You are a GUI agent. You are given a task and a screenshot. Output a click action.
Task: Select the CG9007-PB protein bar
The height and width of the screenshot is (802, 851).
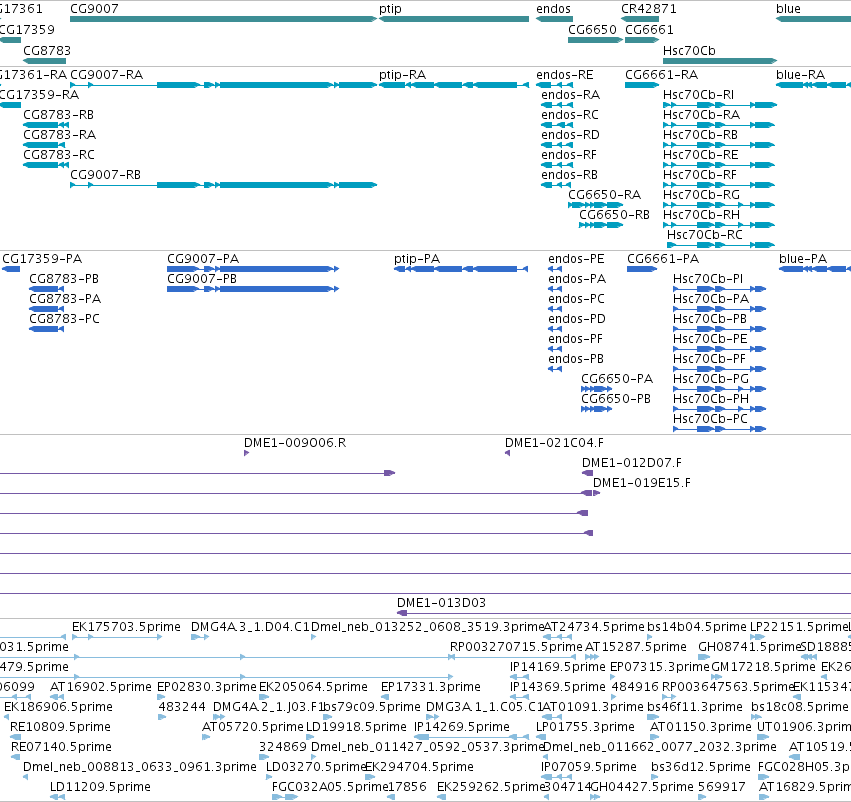point(253,289)
